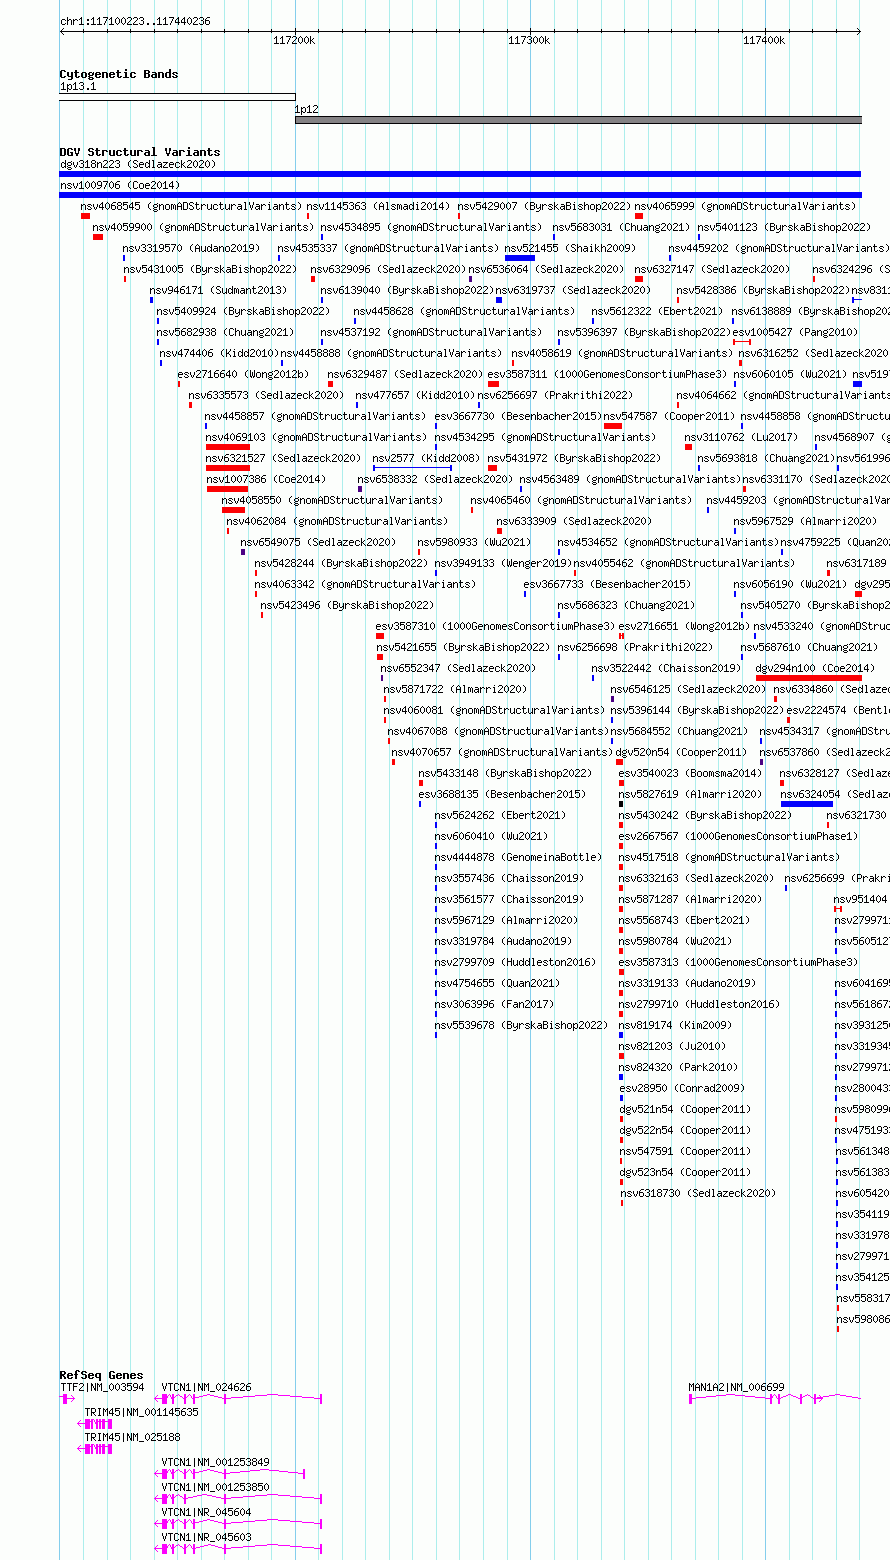Select the esv3540023 (Boomsma2014) label
The width and height of the screenshot is (890, 1560).
tap(691, 773)
